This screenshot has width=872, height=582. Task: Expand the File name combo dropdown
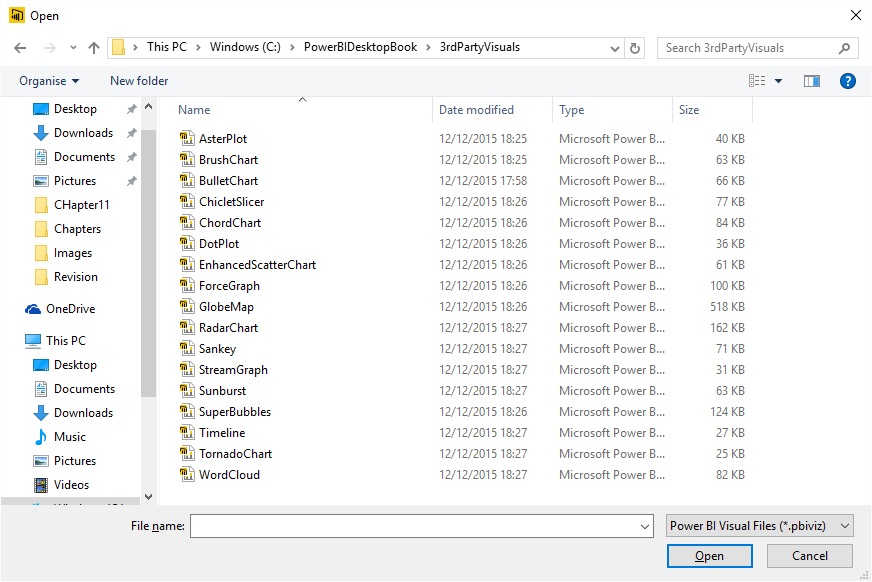click(645, 526)
